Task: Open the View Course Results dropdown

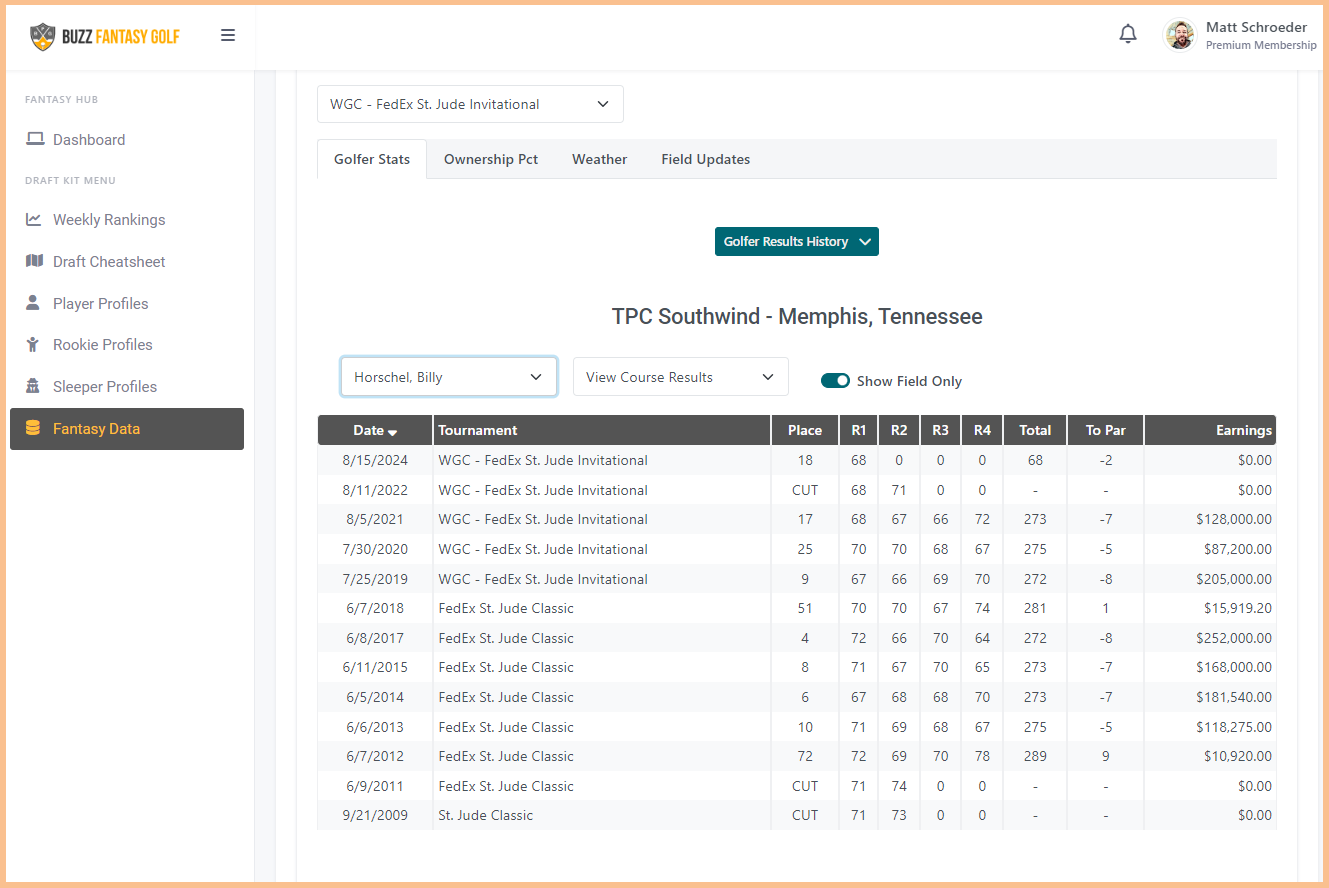Action: point(681,377)
